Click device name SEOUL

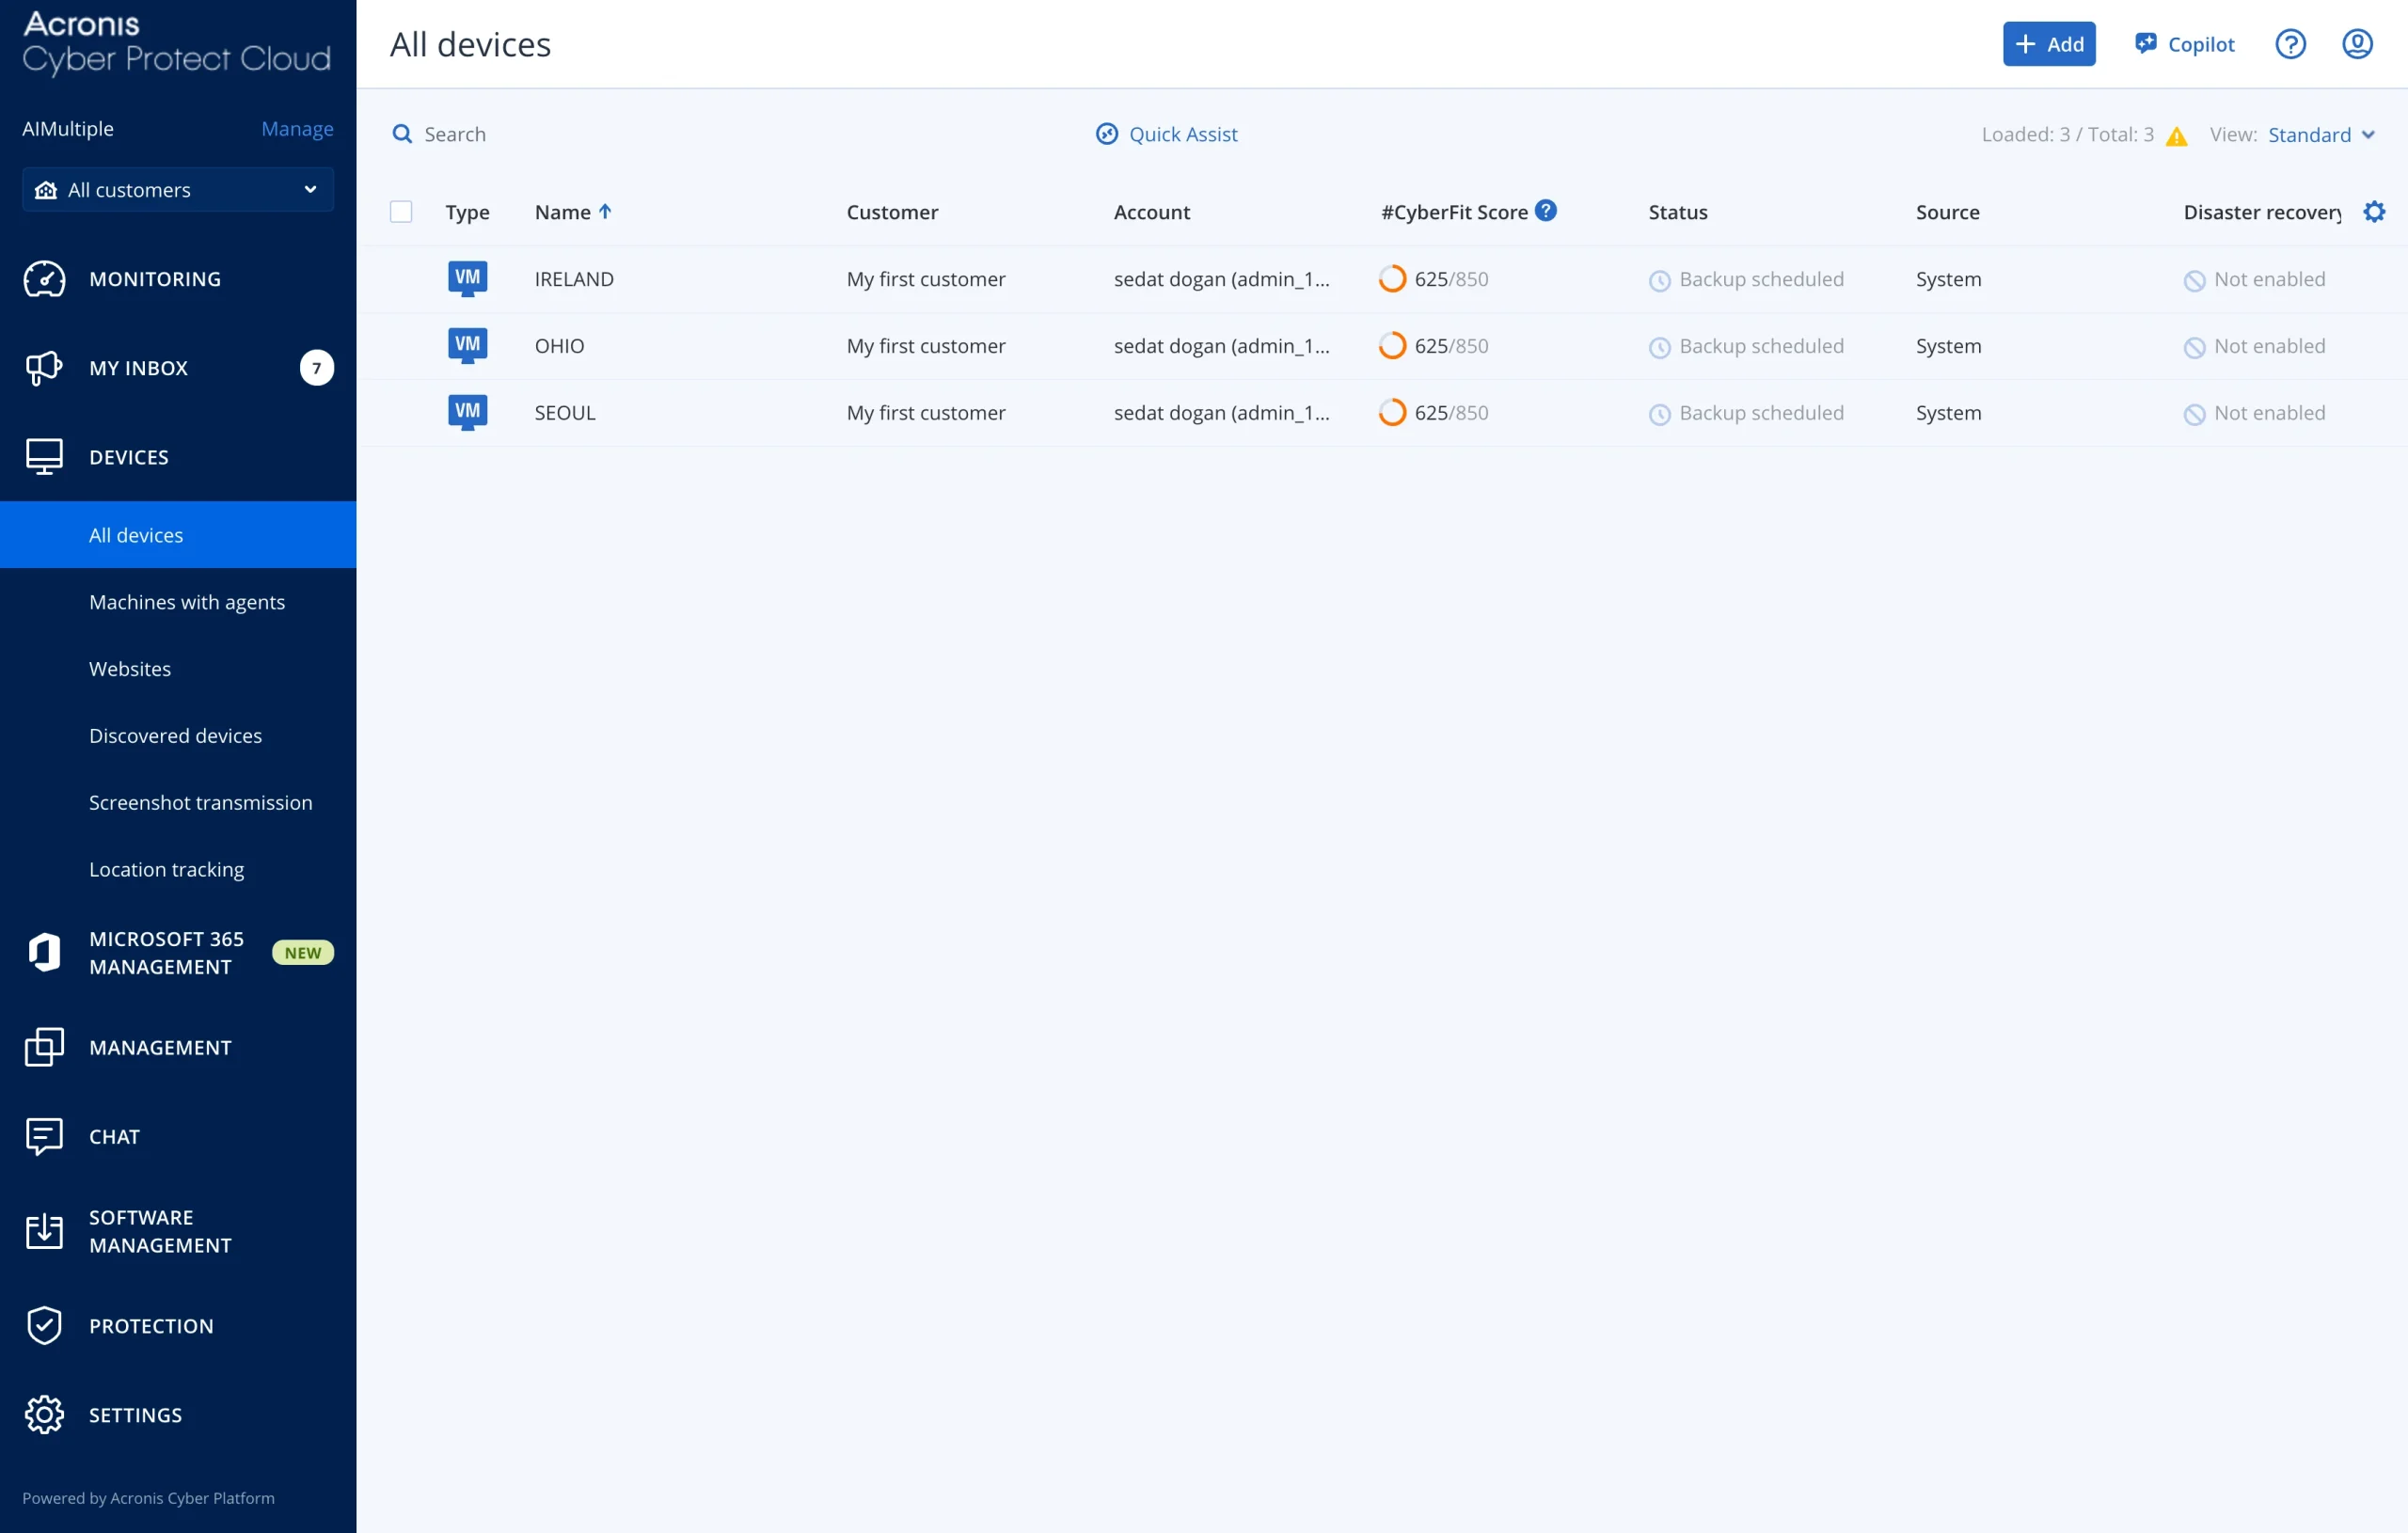(565, 413)
